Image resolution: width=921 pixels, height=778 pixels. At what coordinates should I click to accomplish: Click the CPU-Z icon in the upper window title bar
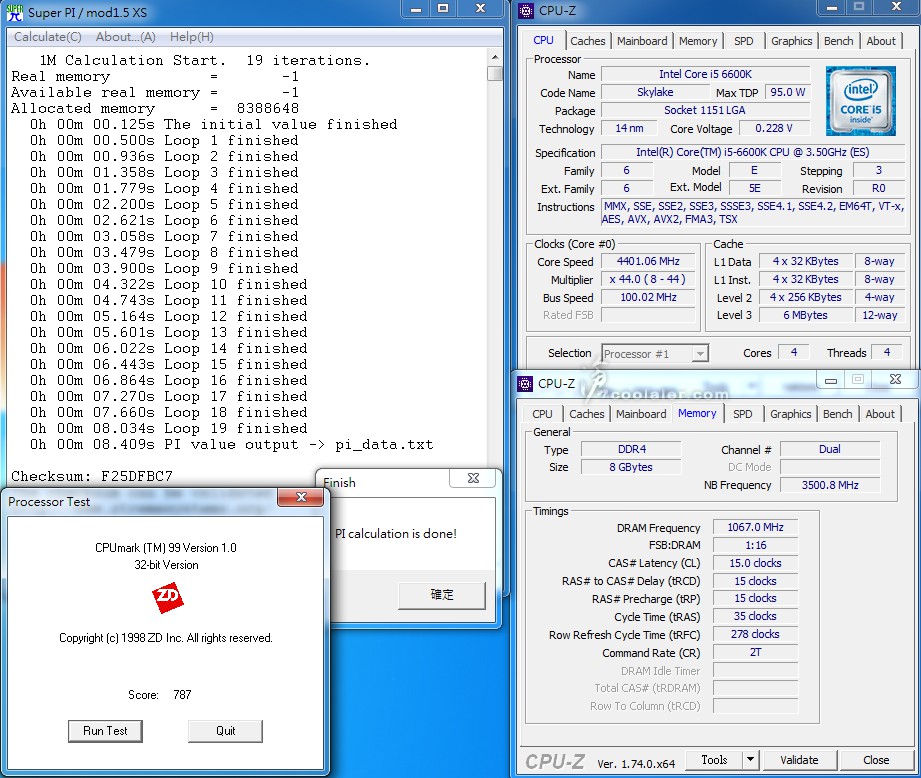[526, 11]
